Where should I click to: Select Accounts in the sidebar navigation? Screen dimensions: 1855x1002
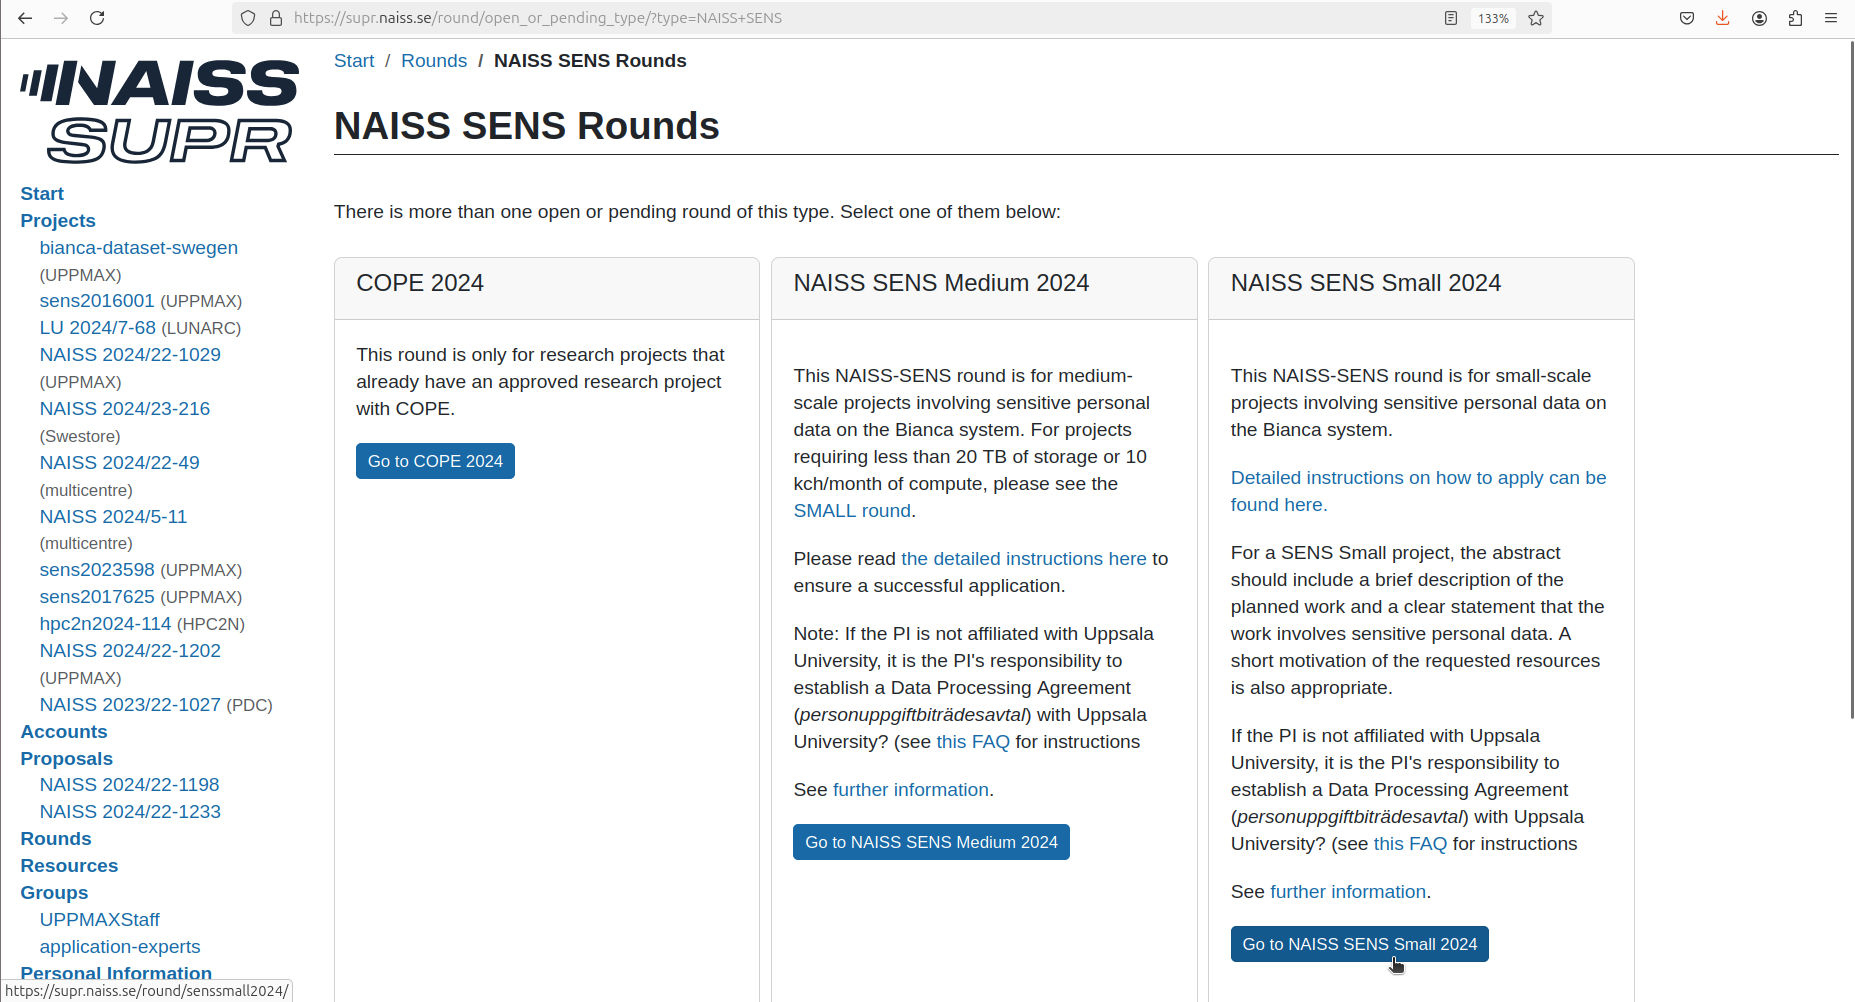pyautogui.click(x=63, y=731)
